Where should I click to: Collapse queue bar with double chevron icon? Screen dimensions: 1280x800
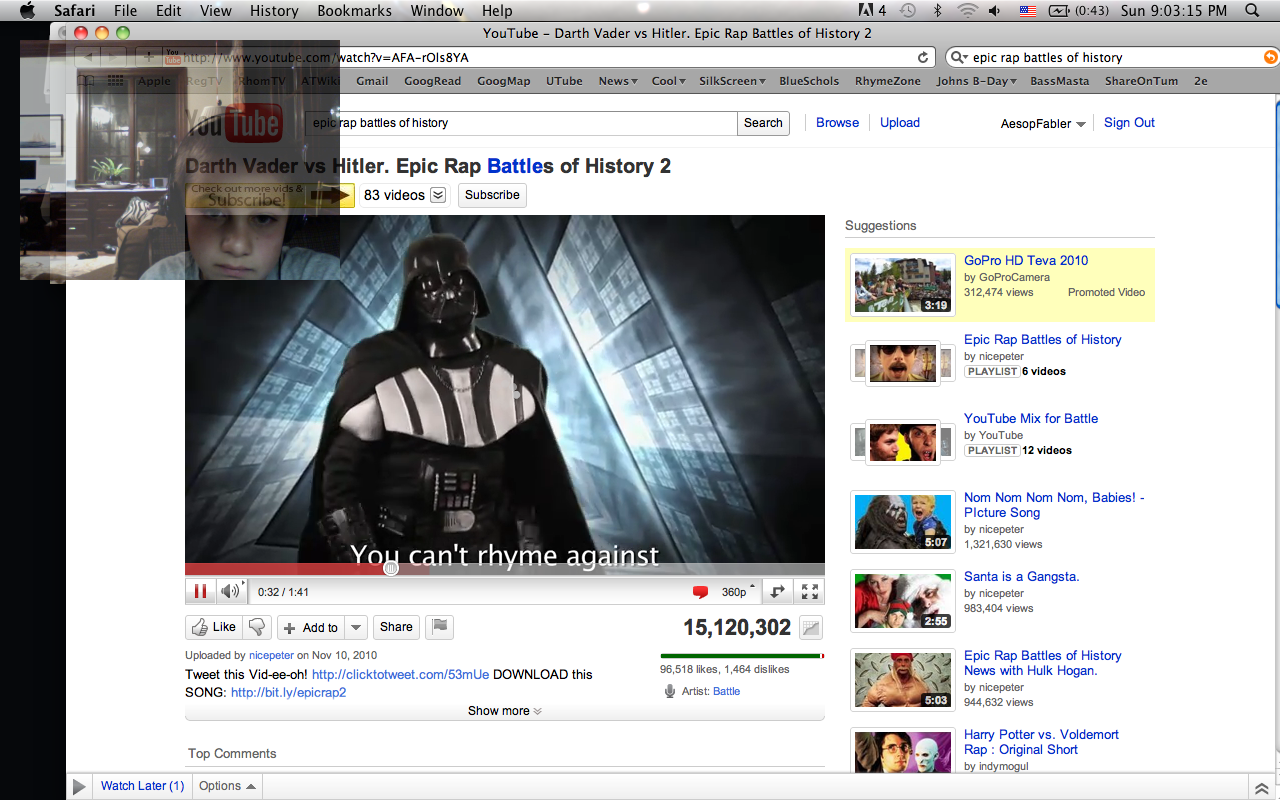tap(1261, 788)
